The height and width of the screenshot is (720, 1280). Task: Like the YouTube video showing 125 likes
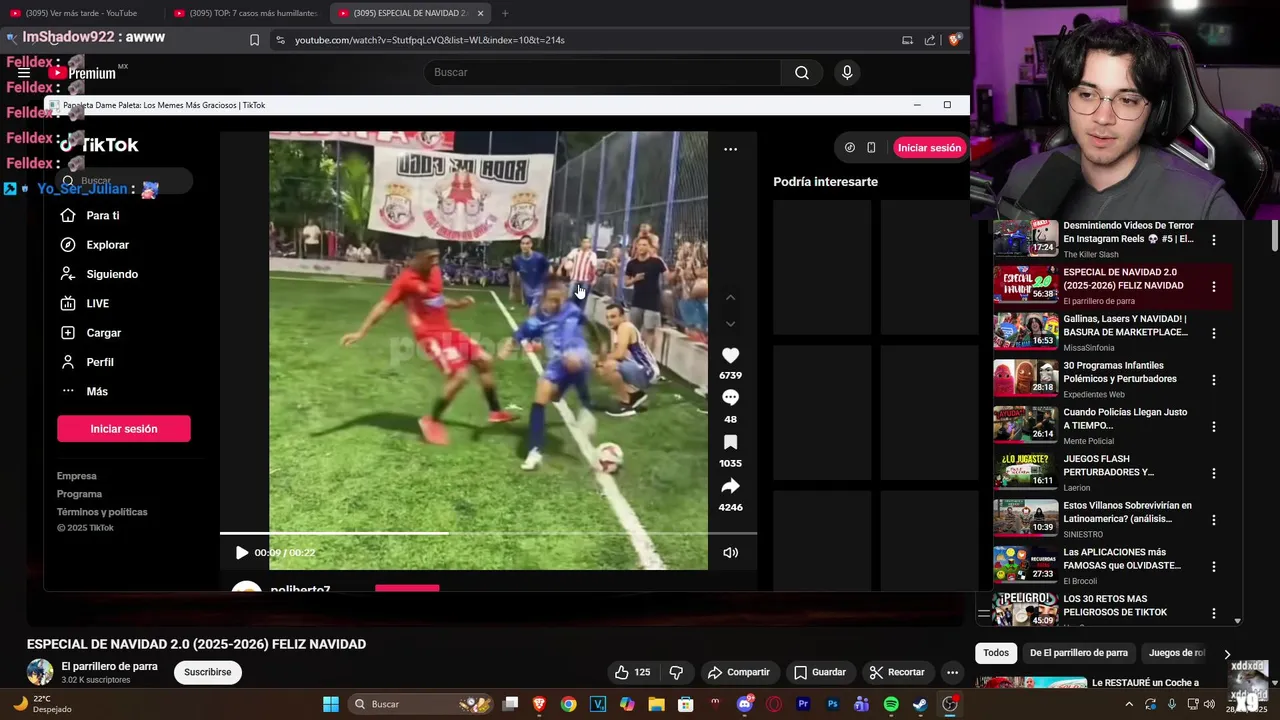point(632,672)
